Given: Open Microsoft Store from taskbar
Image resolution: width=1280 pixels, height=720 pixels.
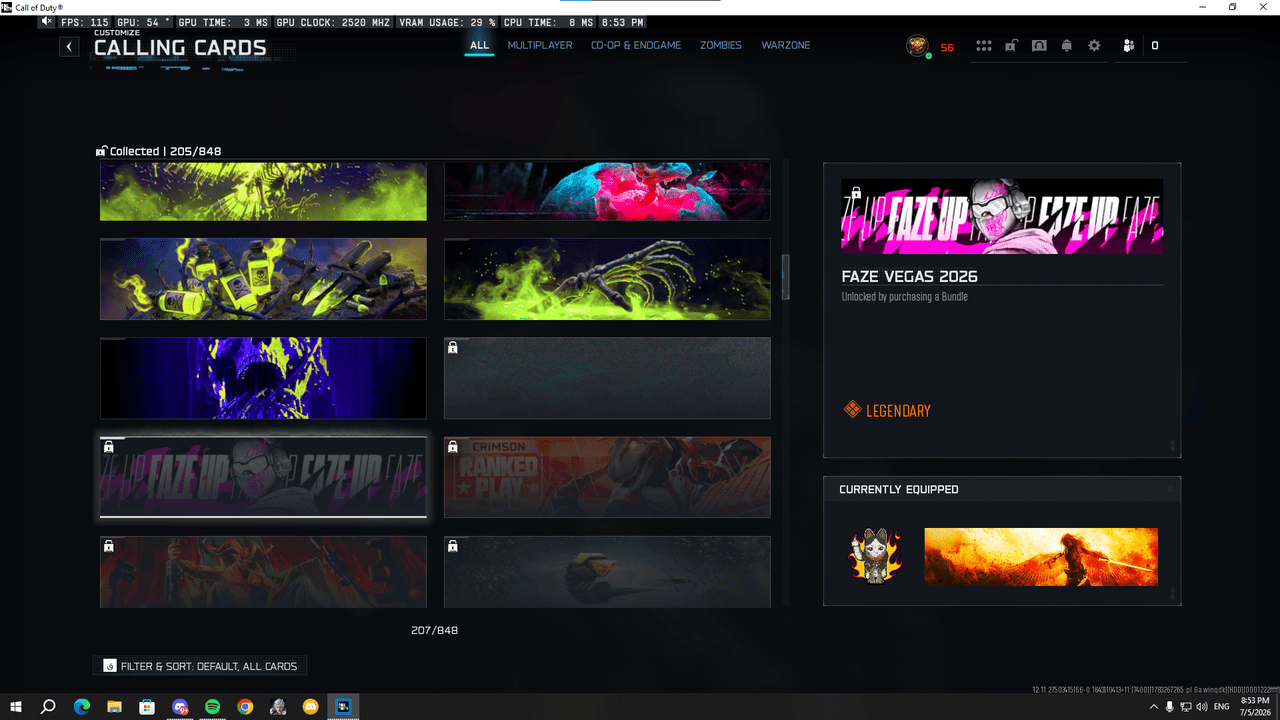Looking at the screenshot, I should 147,706.
